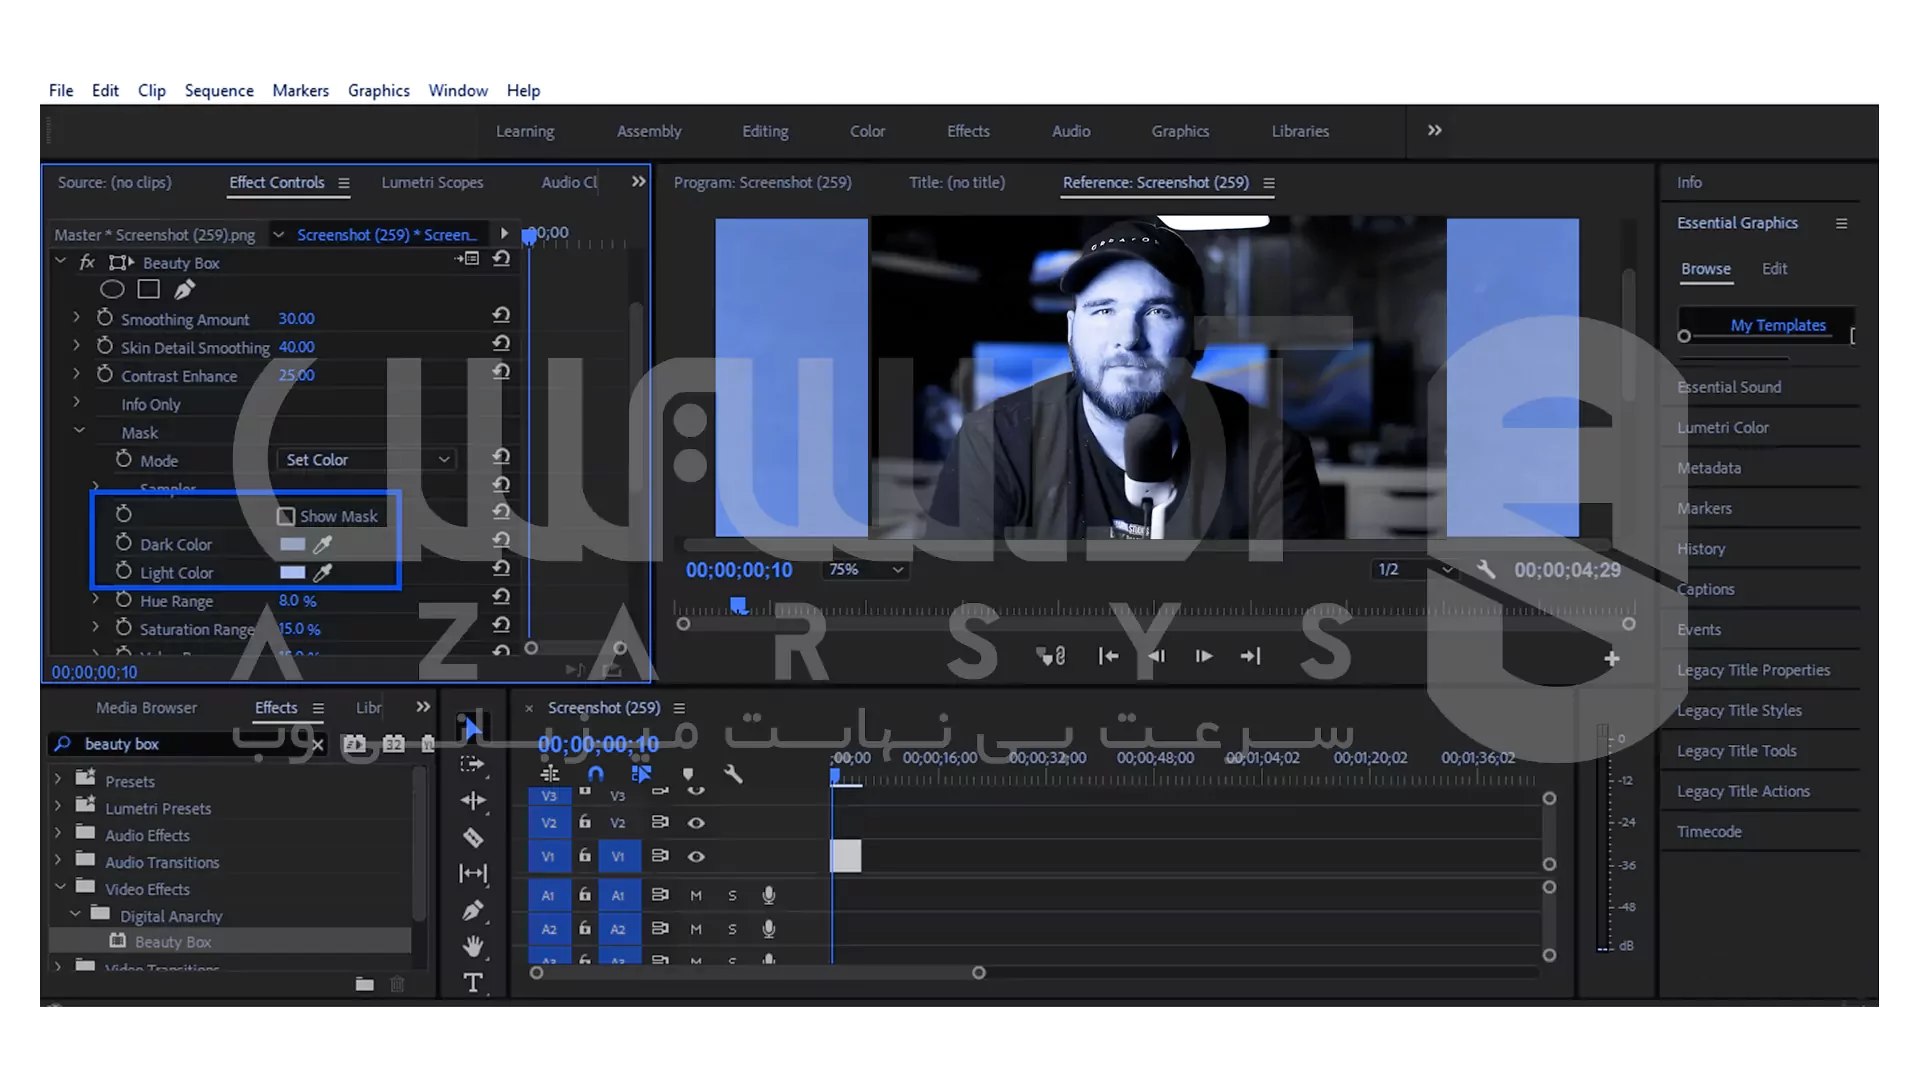Open program monitor wrench settings
Screen dimensions: 1920x1080
(1486, 570)
